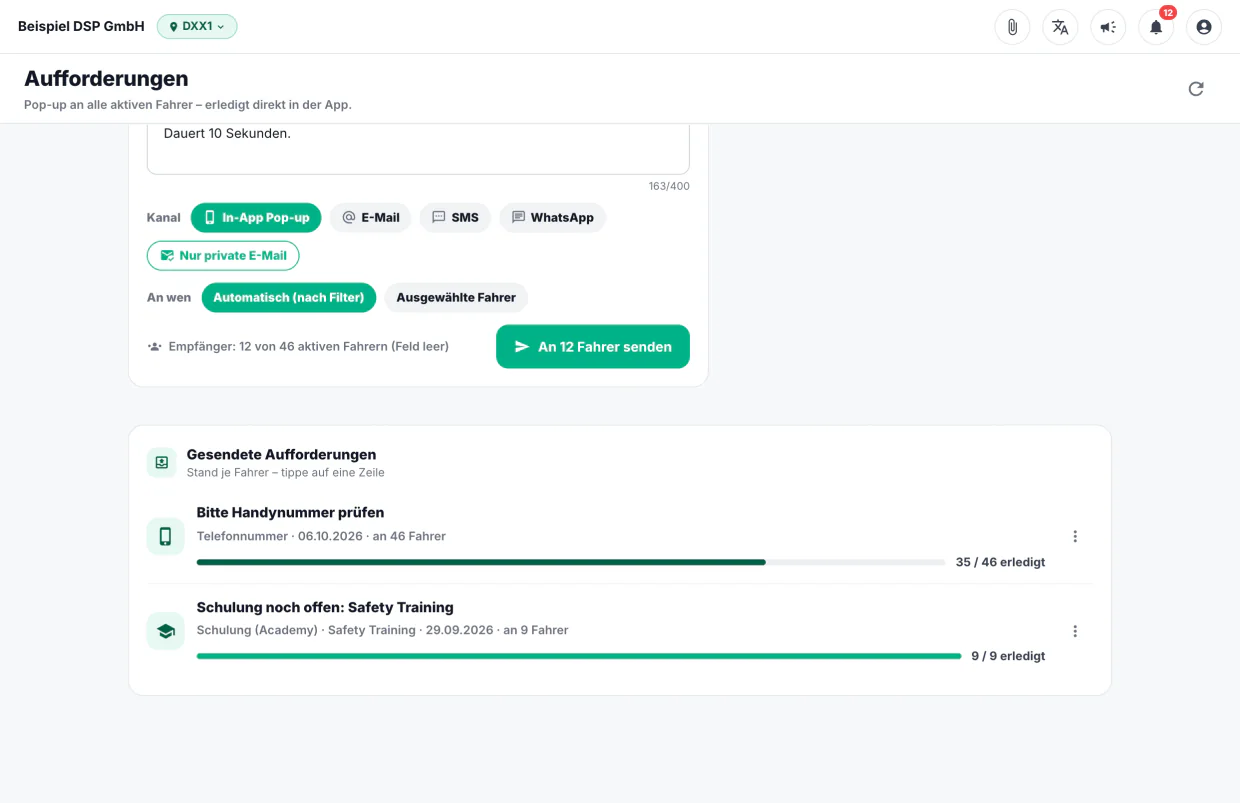Click the Beispiel DSP GmbH company name

[81, 27]
